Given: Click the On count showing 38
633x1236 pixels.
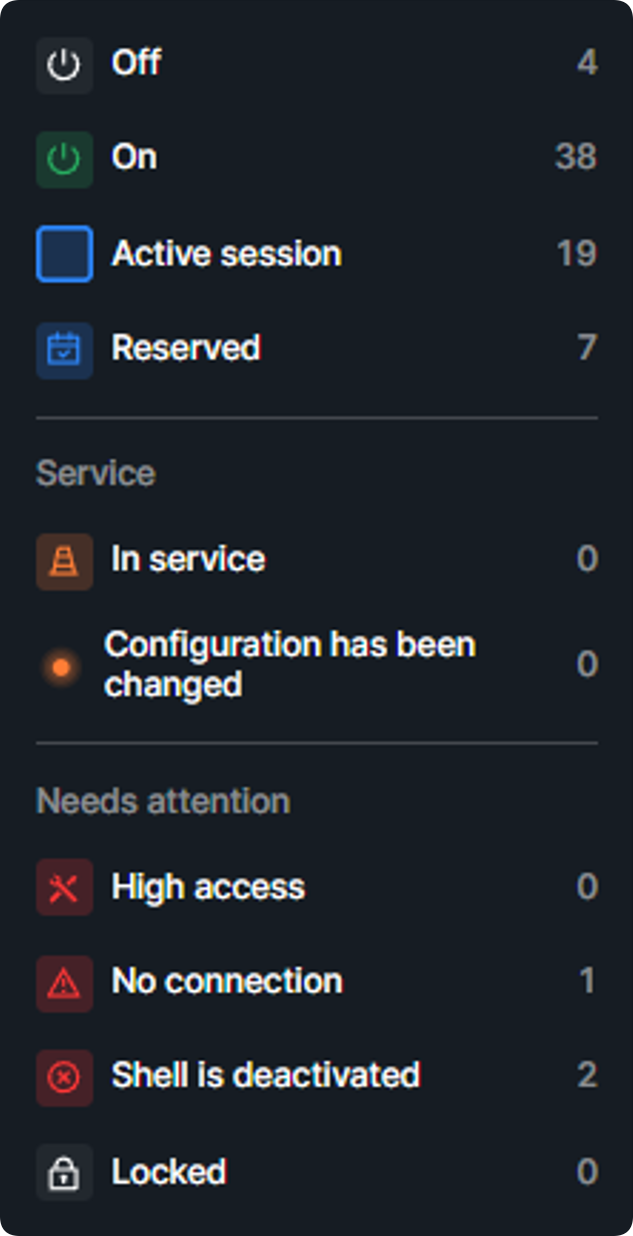Looking at the screenshot, I should (x=576, y=157).
